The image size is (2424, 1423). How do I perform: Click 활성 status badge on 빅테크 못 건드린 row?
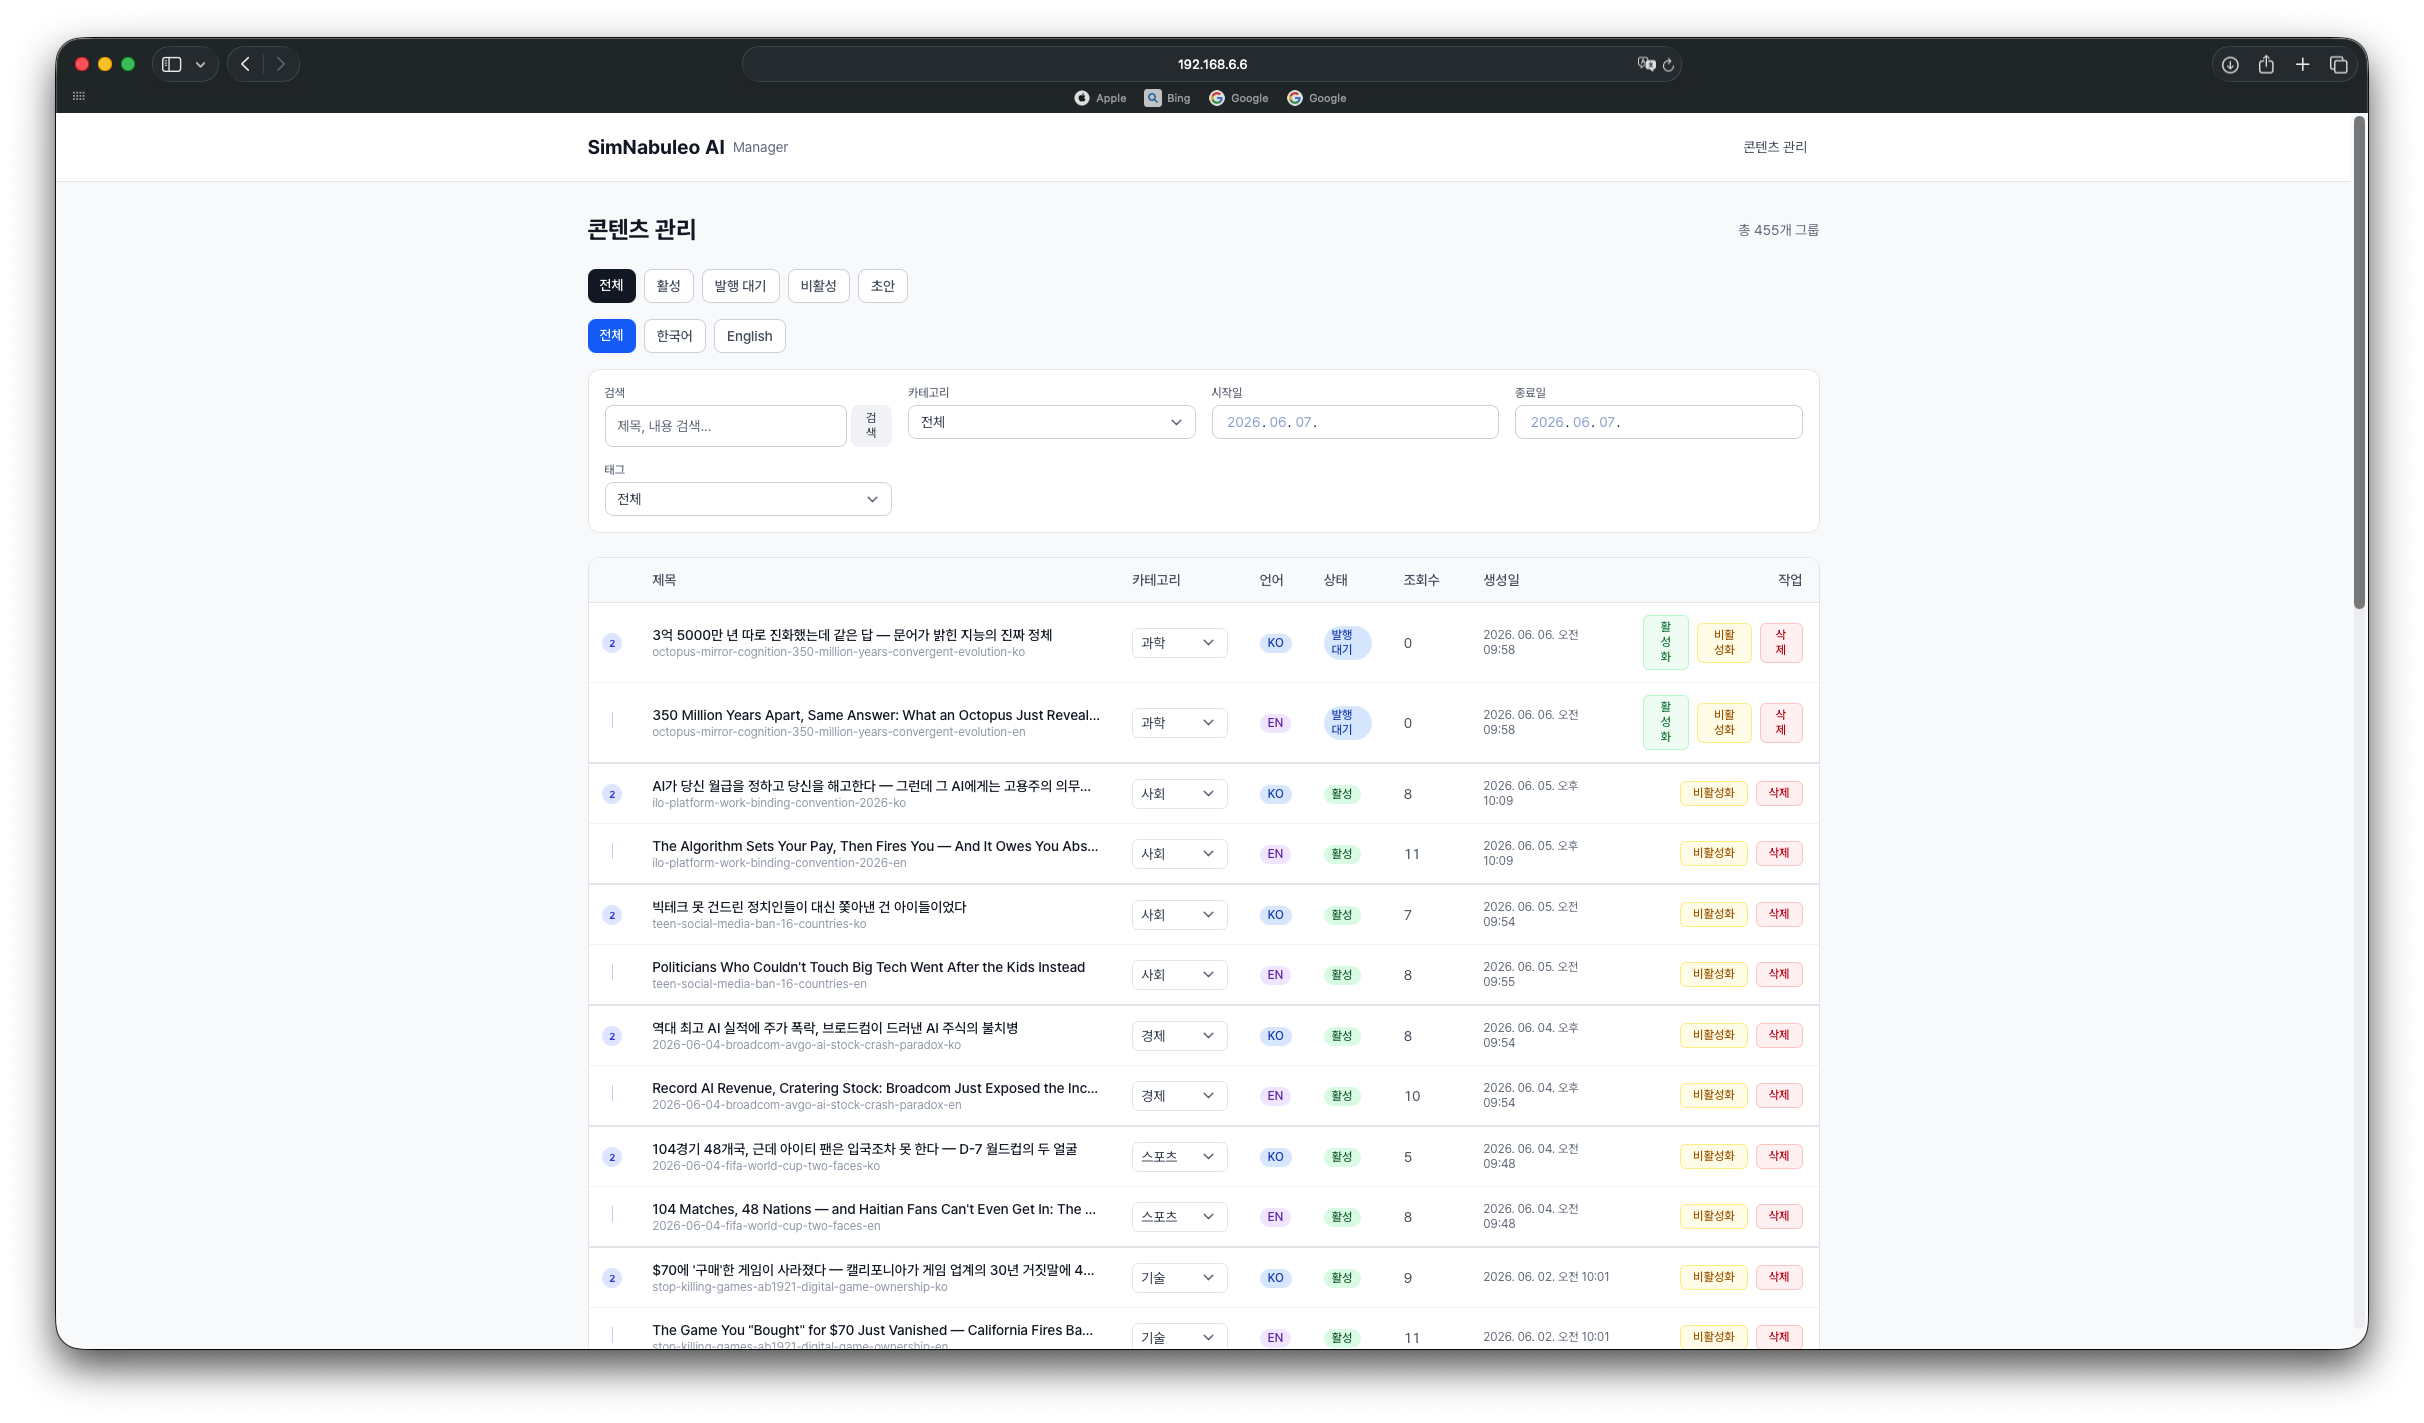coord(1341,915)
